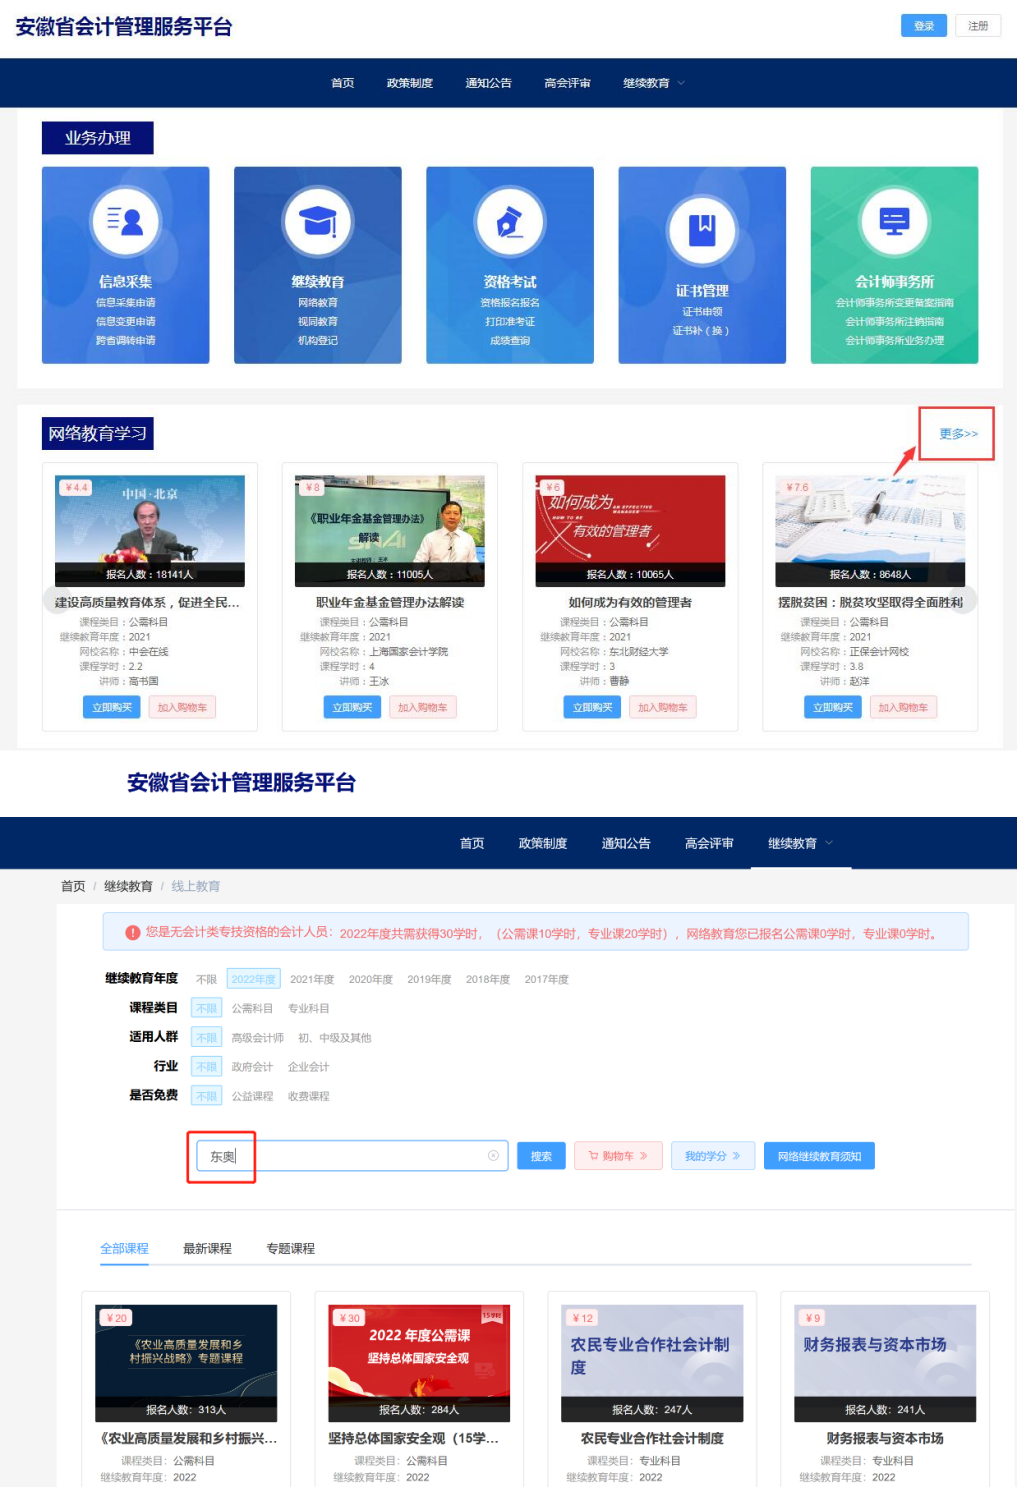The height and width of the screenshot is (1487, 1017).
Task: Click the 证书管理 bookmark icon
Action: pos(702,229)
